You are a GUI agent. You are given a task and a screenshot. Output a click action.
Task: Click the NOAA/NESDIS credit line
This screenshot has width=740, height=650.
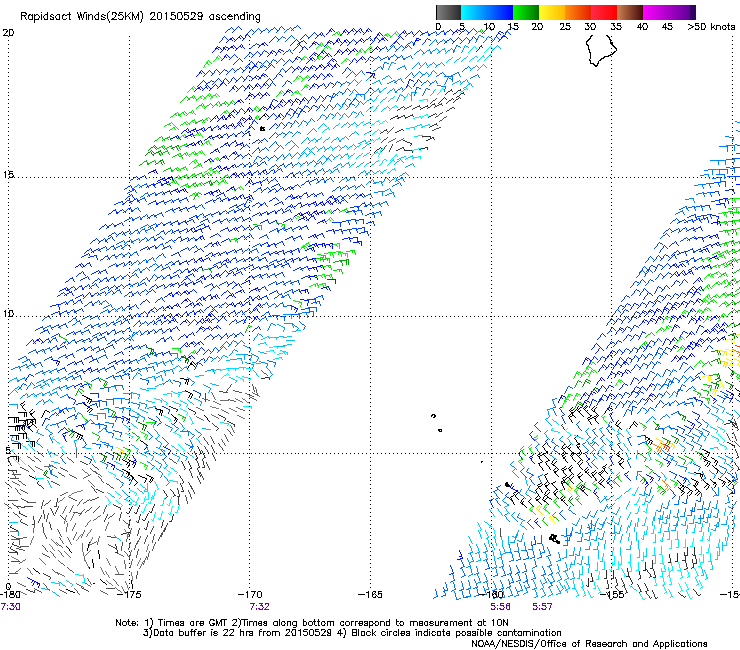point(589,644)
